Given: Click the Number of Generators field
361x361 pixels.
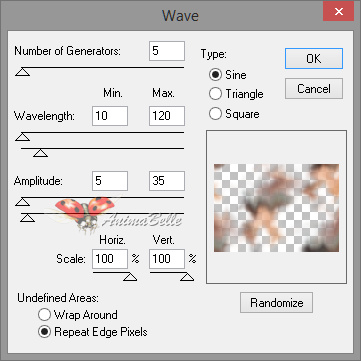Looking at the screenshot, I should tap(167, 51).
